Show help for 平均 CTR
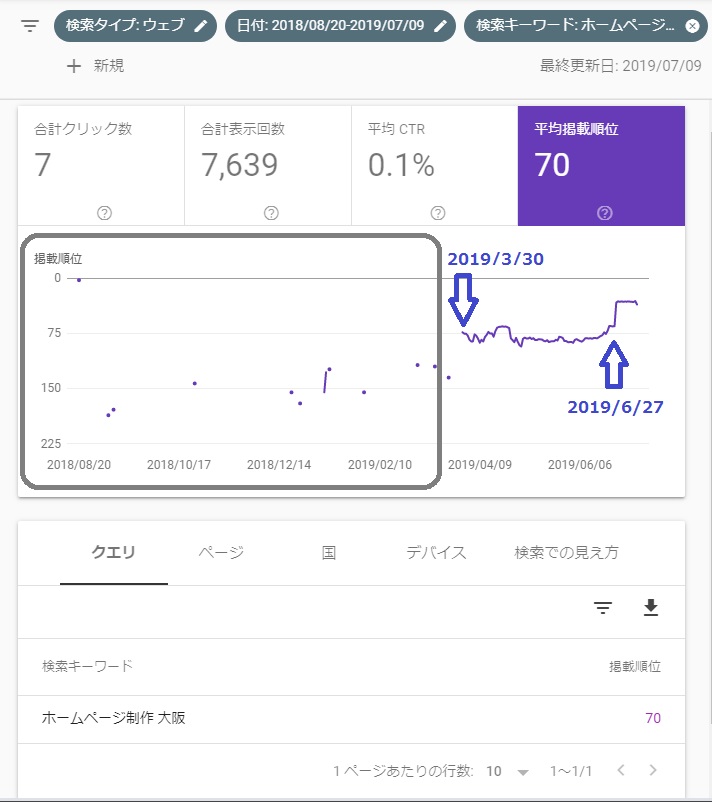The width and height of the screenshot is (712, 802). [x=437, y=212]
